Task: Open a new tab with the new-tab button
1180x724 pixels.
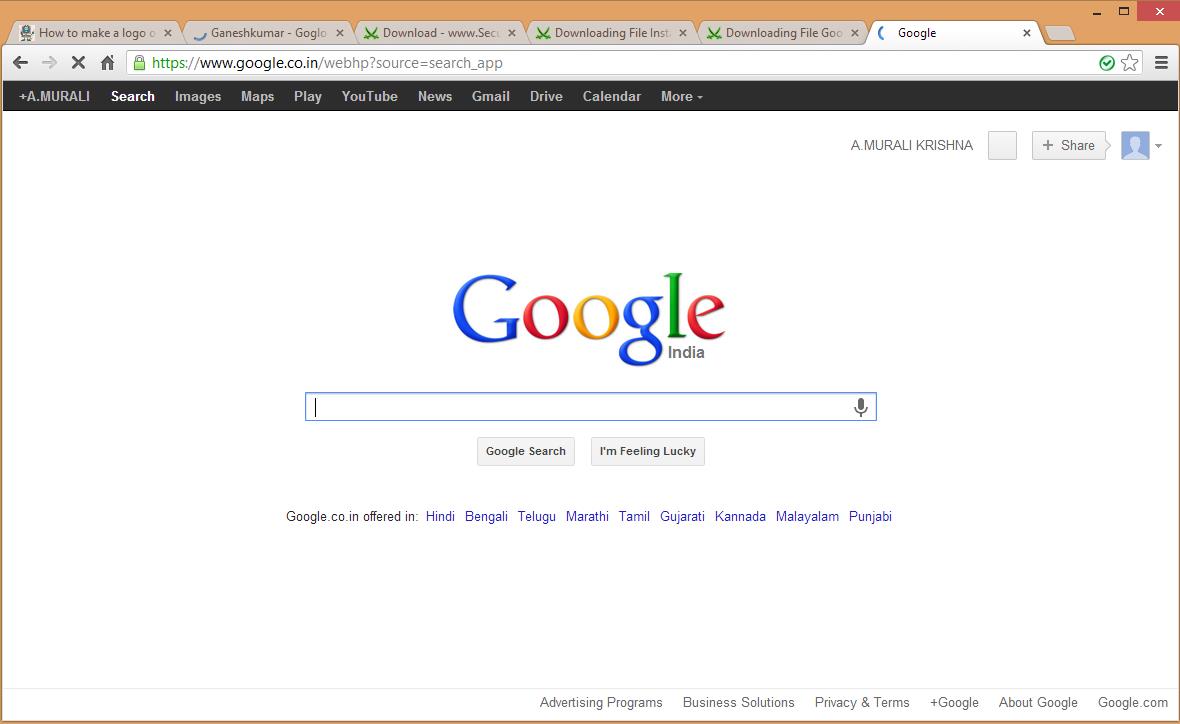Action: pos(1060,33)
